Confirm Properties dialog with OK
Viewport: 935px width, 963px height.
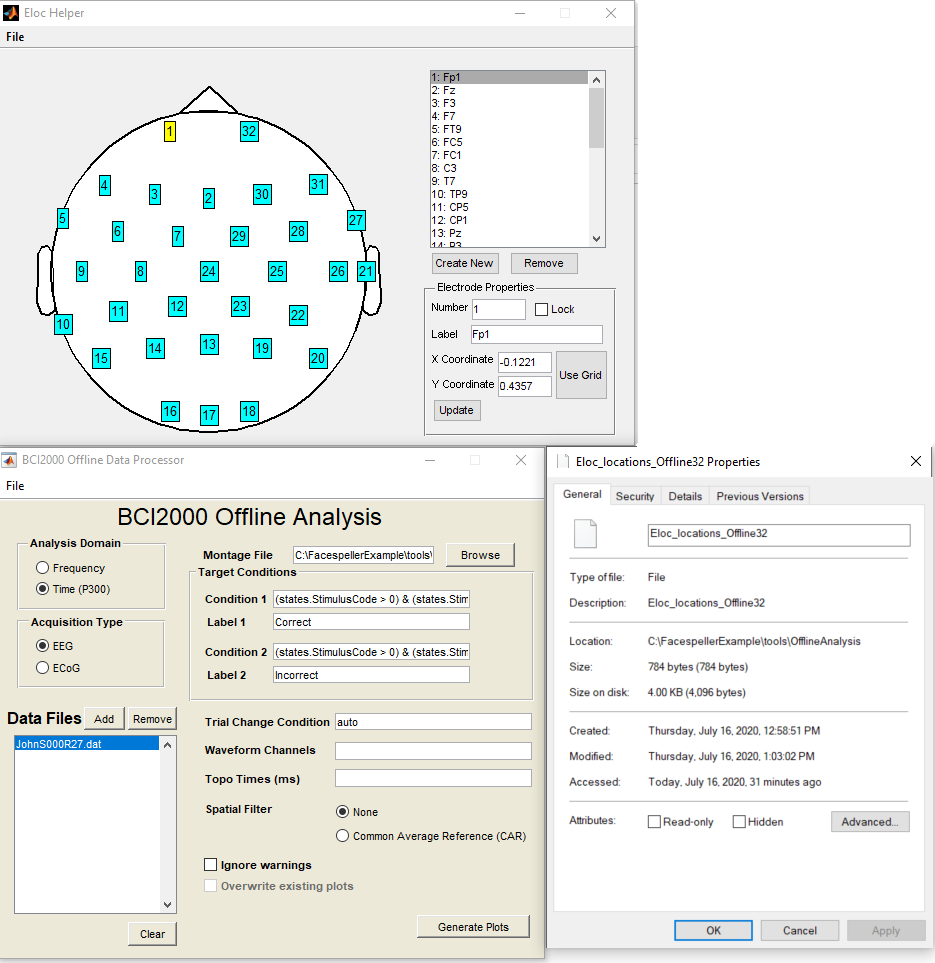point(713,930)
